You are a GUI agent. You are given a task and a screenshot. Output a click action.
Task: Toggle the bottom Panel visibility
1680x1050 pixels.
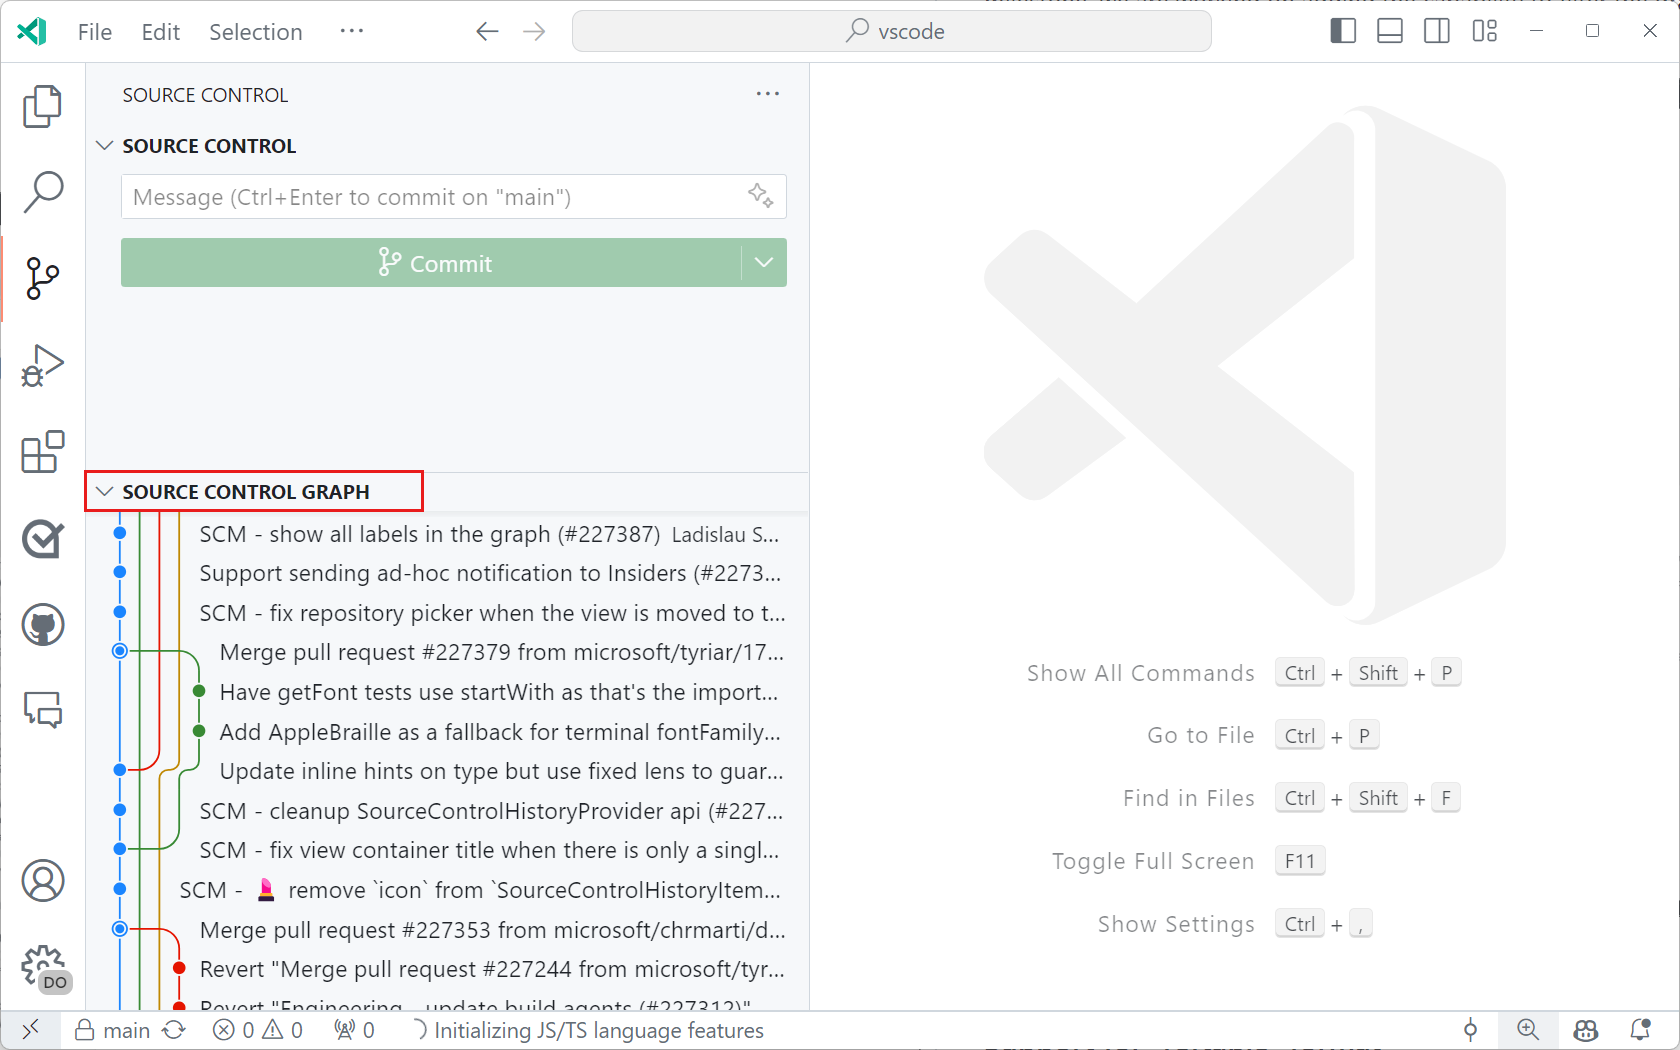point(1389,31)
